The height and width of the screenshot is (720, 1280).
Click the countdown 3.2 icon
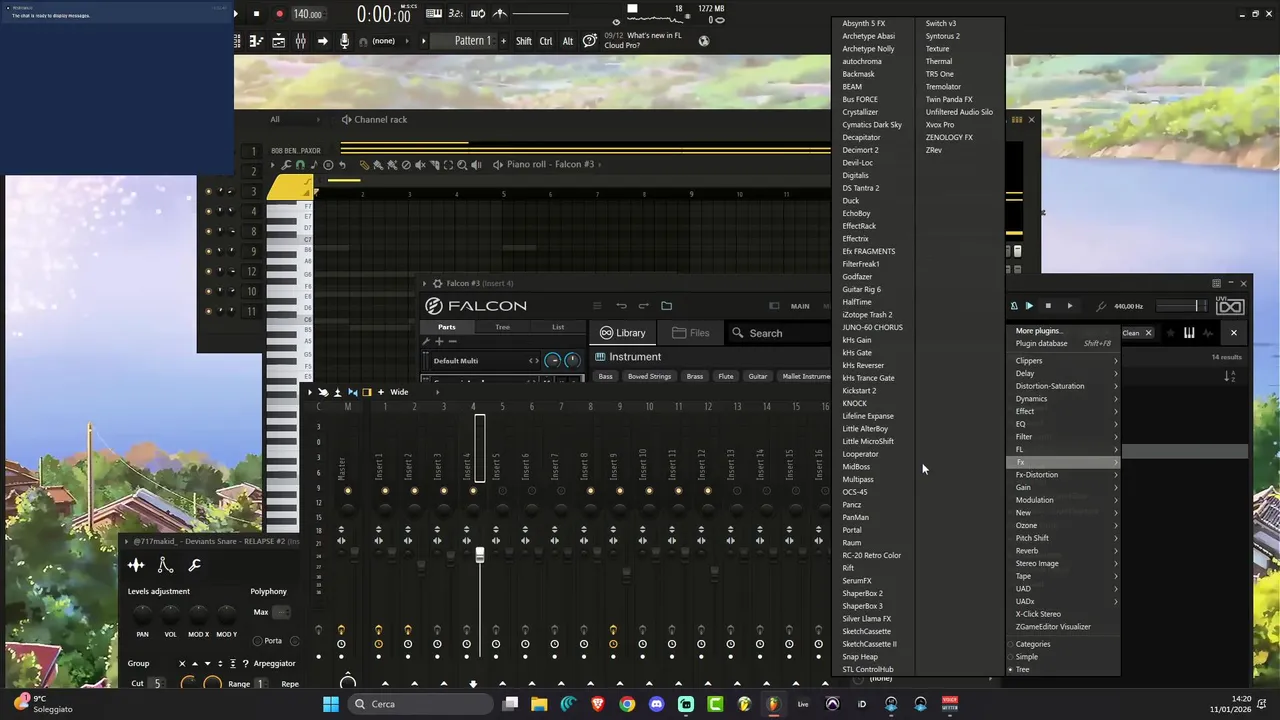(456, 13)
